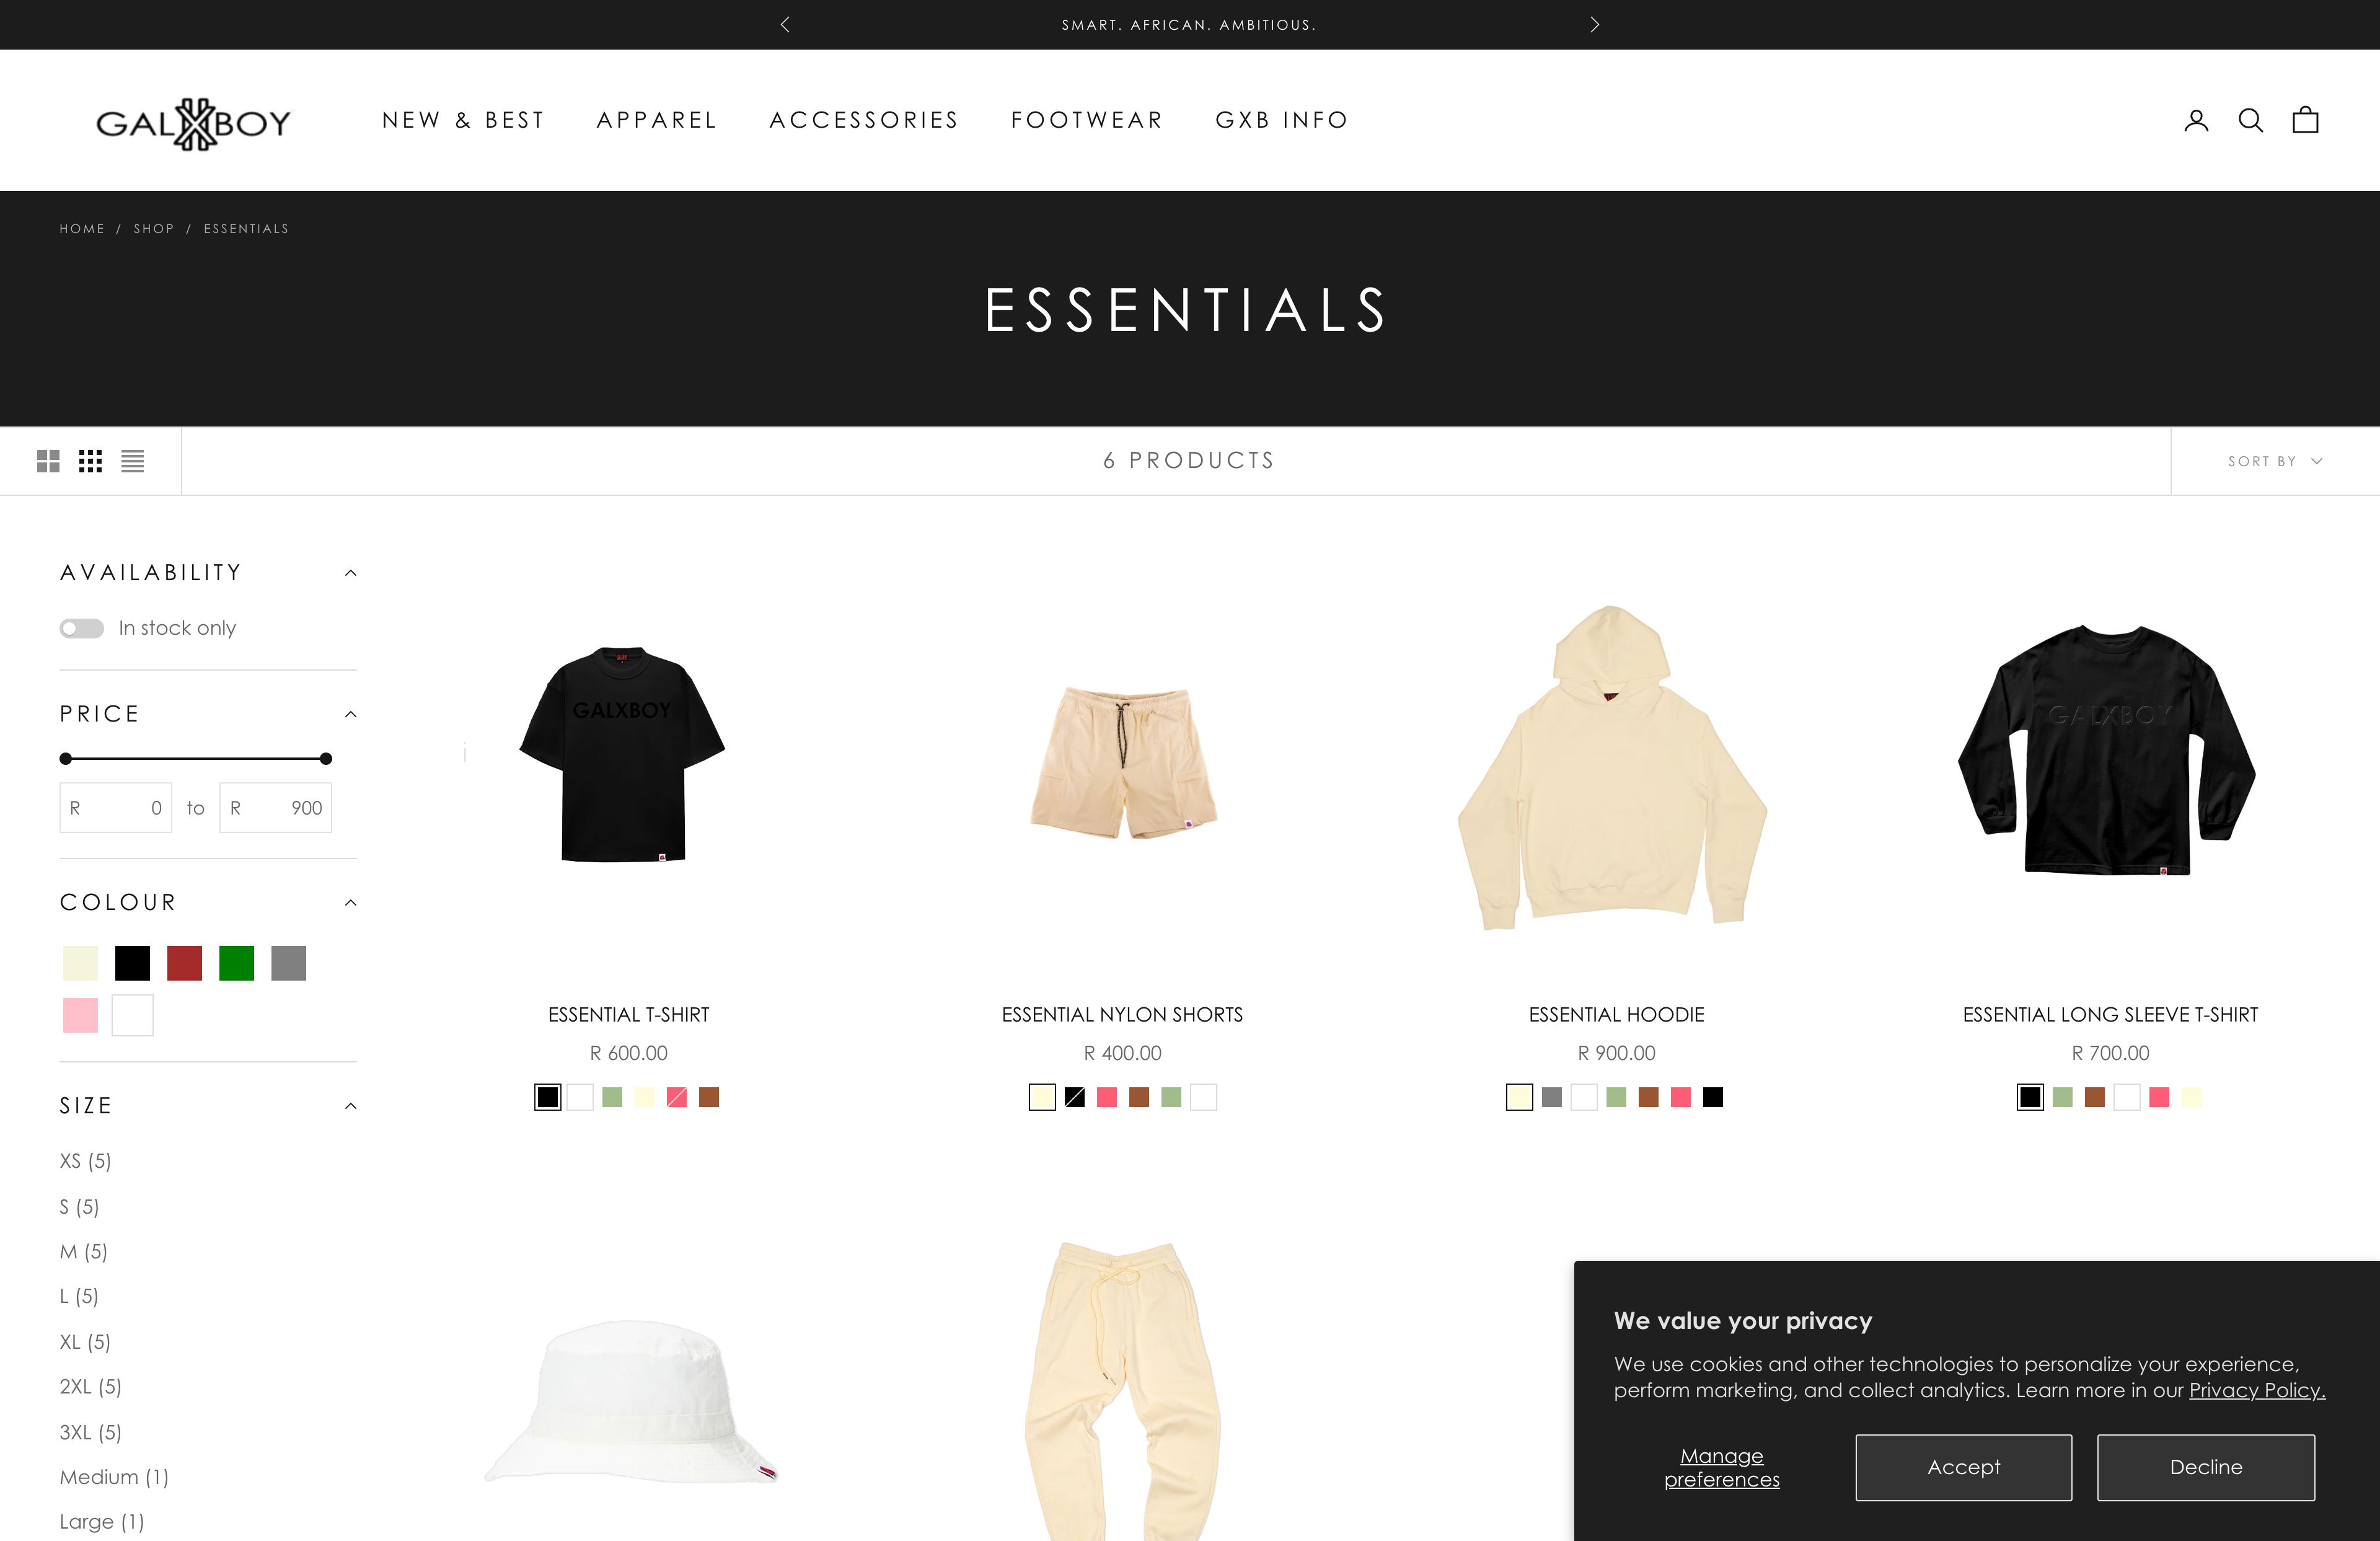
Task: Show previous announcement with left arrow
Action: tap(785, 24)
